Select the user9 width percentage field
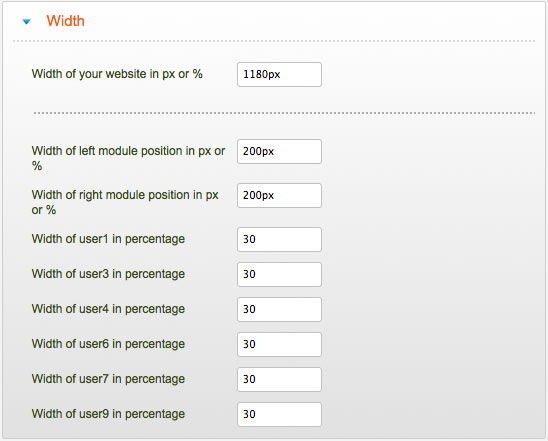The width and height of the screenshot is (548, 441). (279, 414)
